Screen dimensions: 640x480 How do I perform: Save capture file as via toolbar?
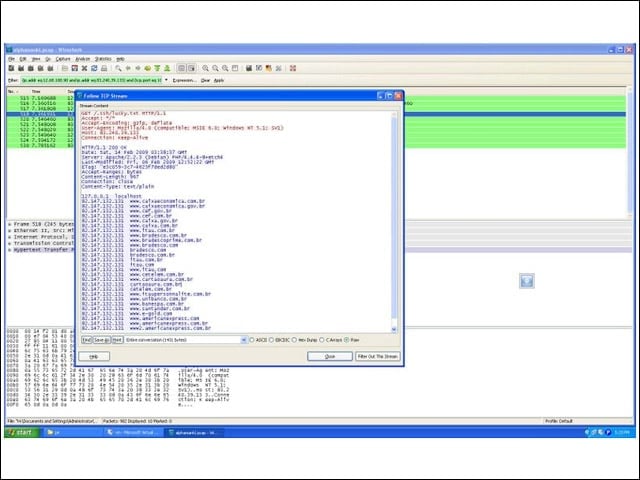74,68
